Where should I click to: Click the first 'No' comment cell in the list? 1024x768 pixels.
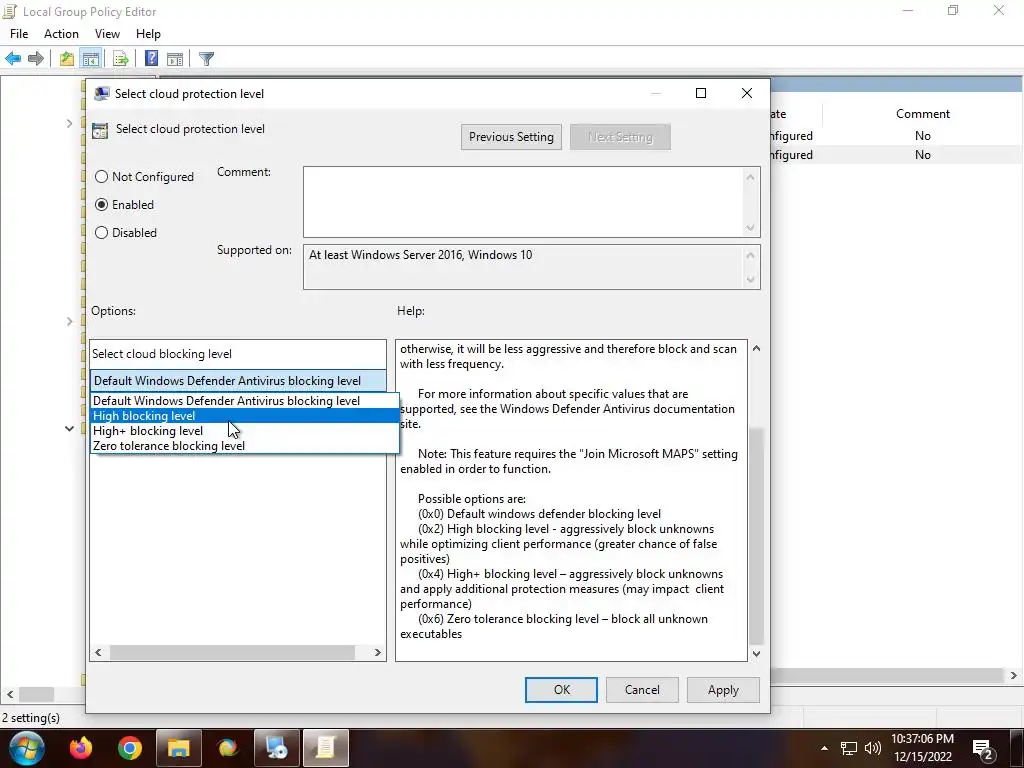(922, 136)
